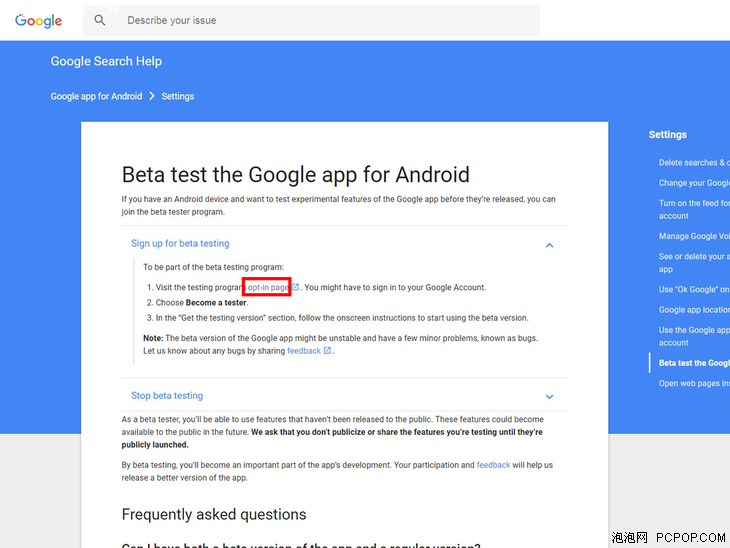Open Use "Ok Google" sidebar item

pyautogui.click(x=694, y=289)
